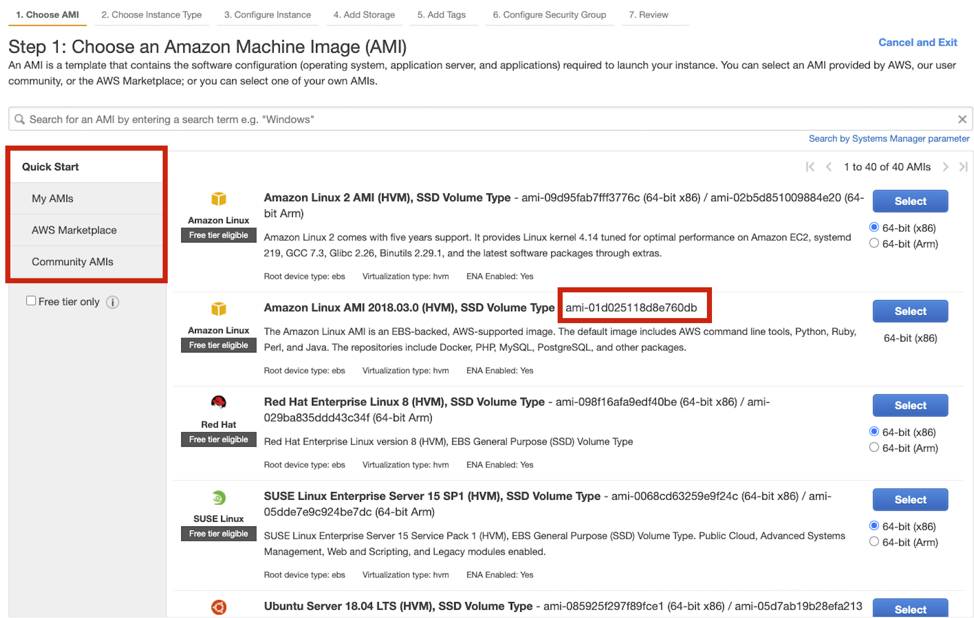Click the Amazon Linux 2018.03.0 logo icon

(x=219, y=309)
